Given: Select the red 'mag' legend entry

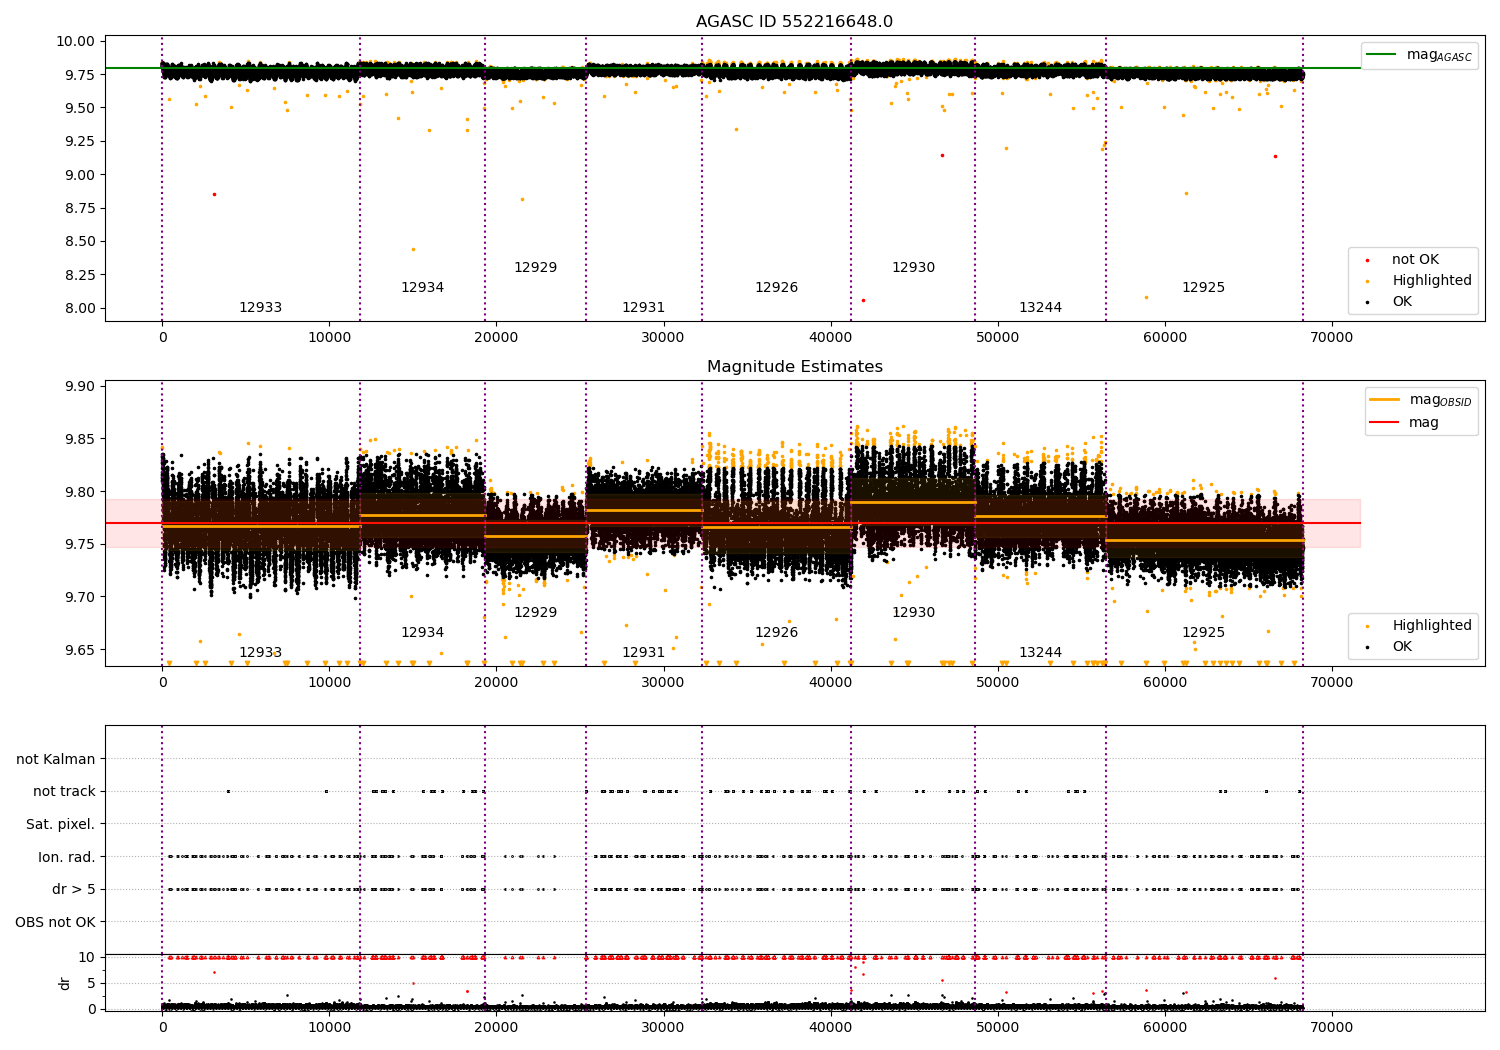Looking at the screenshot, I should (x=1404, y=422).
